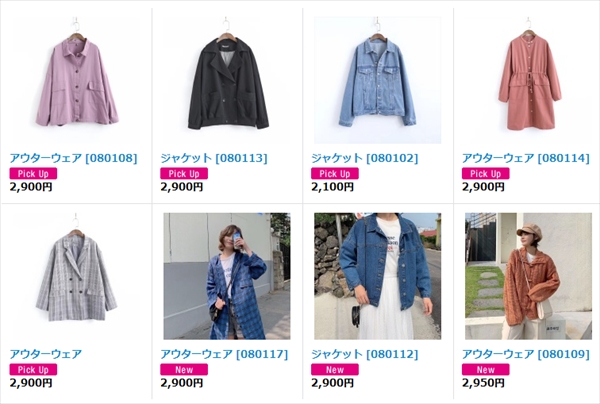Open the black double-breasted jacket image
This screenshot has height=404, width=600.
(227, 80)
